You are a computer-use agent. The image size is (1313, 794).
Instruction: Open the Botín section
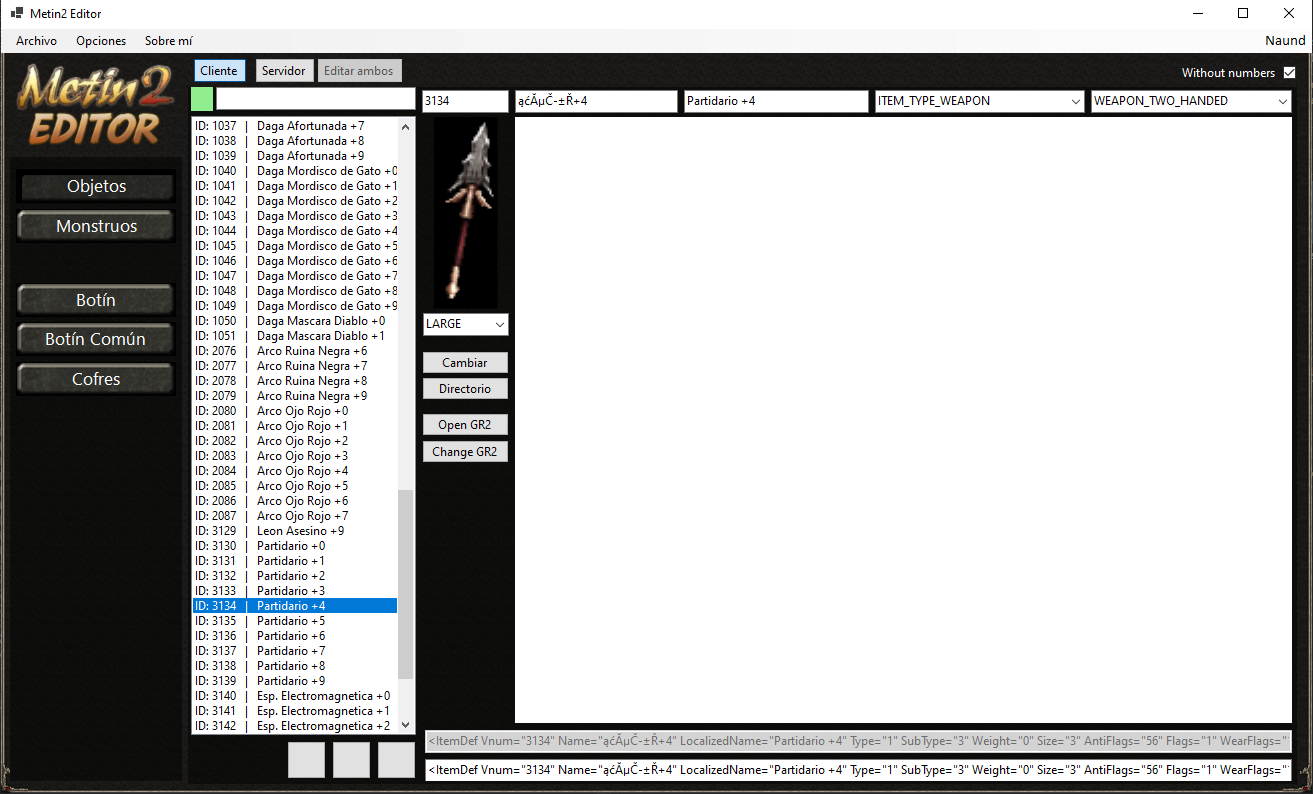click(x=96, y=300)
